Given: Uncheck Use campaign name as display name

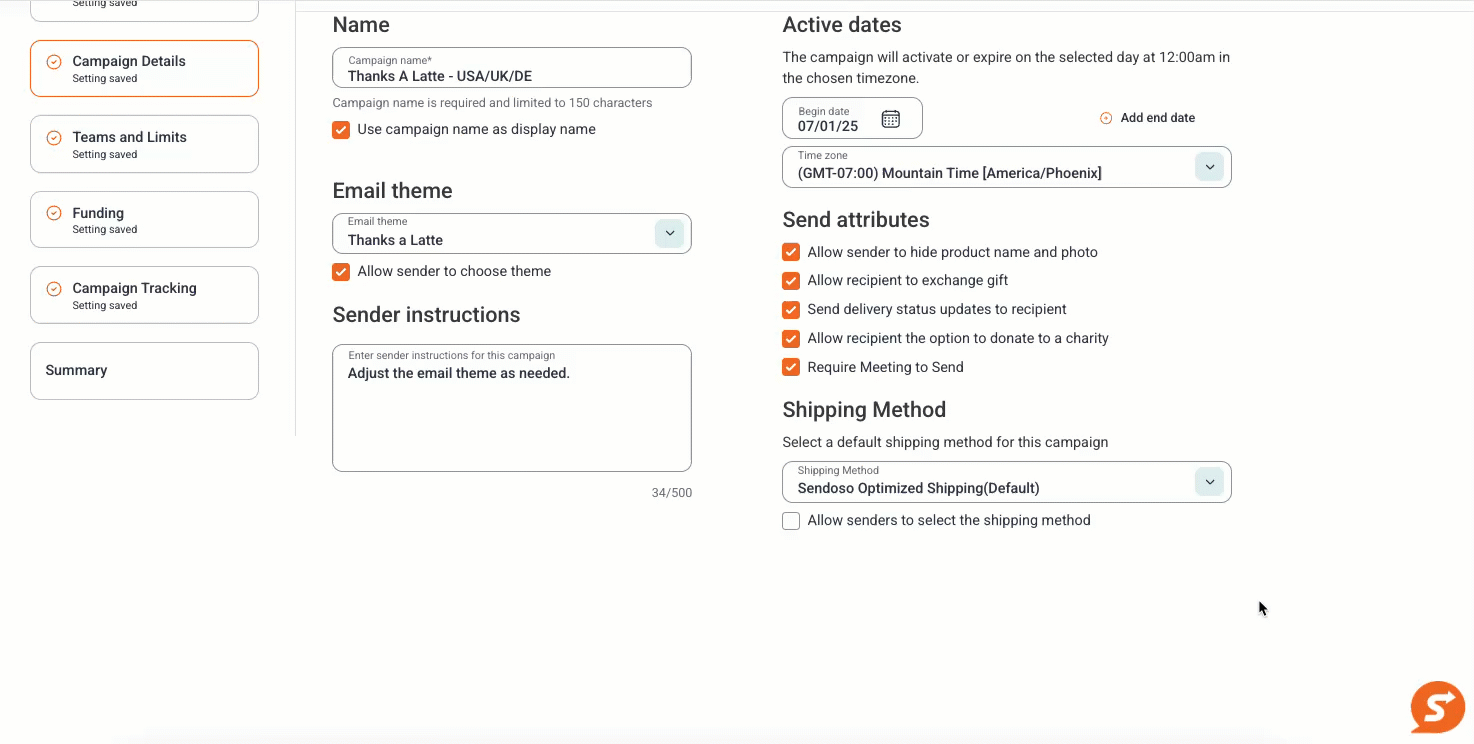Looking at the screenshot, I should pos(341,130).
